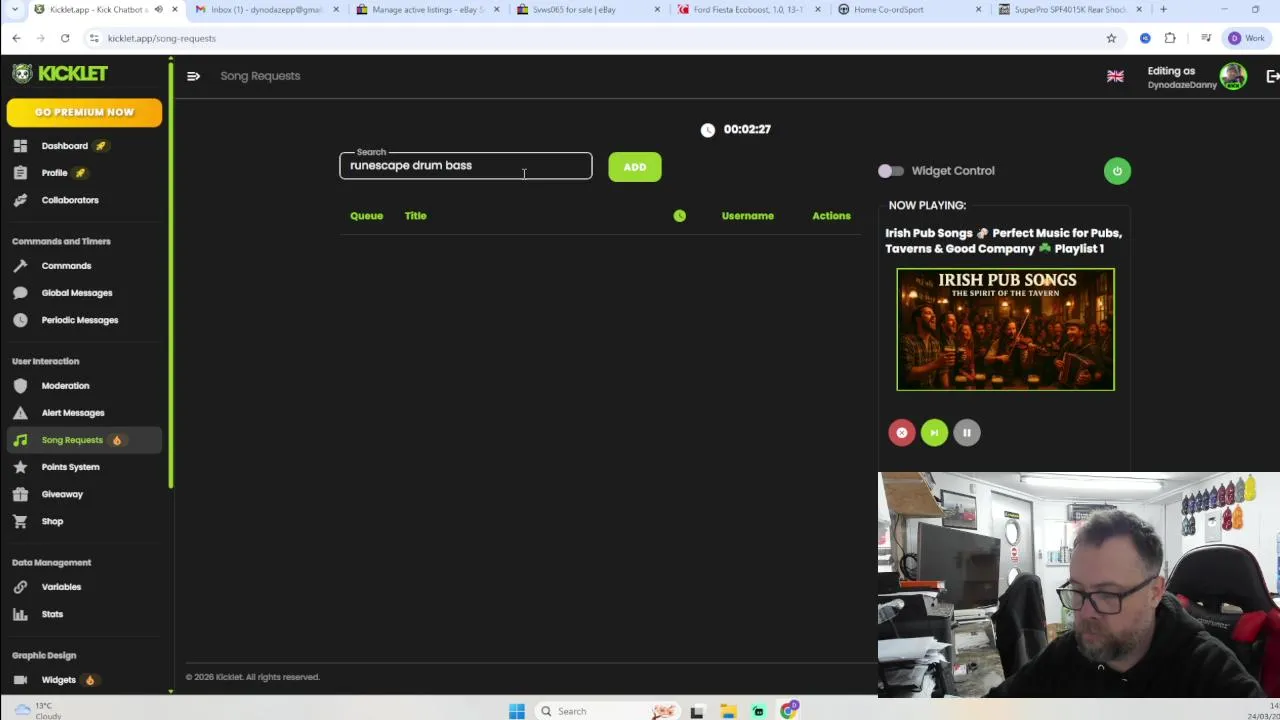The image size is (1280, 720).
Task: Switch to the Gmail Inbox browser tab
Action: point(265,10)
